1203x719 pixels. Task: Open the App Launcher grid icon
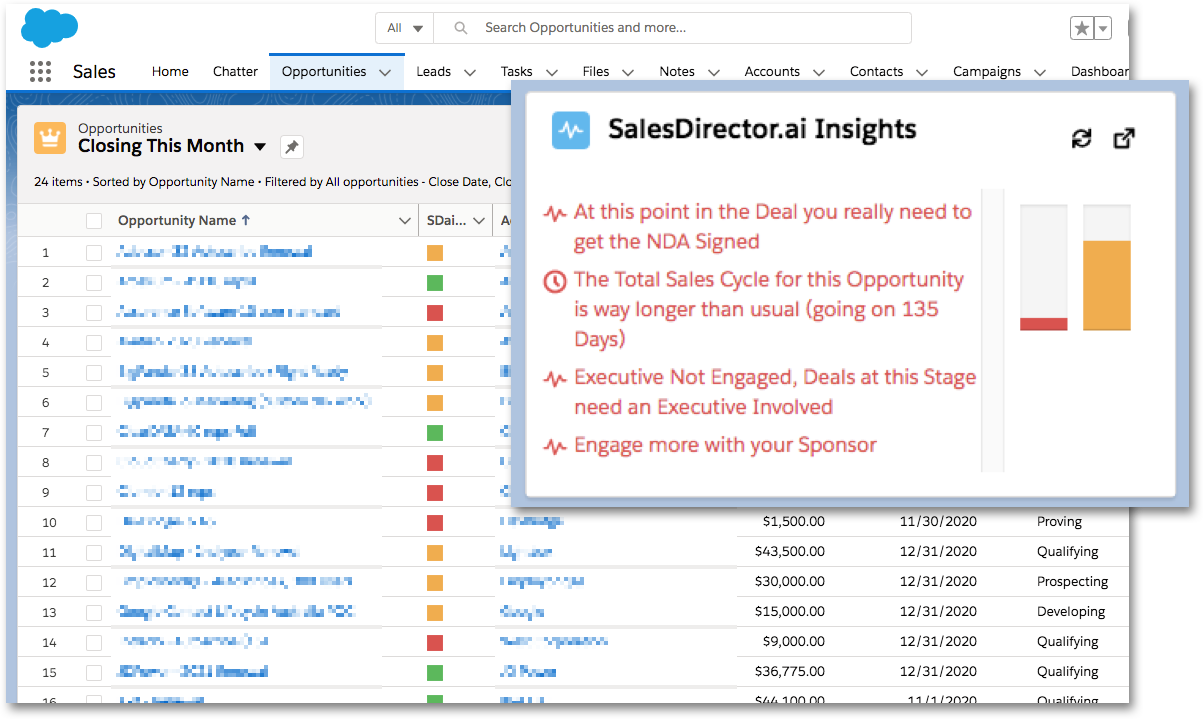click(x=39, y=71)
